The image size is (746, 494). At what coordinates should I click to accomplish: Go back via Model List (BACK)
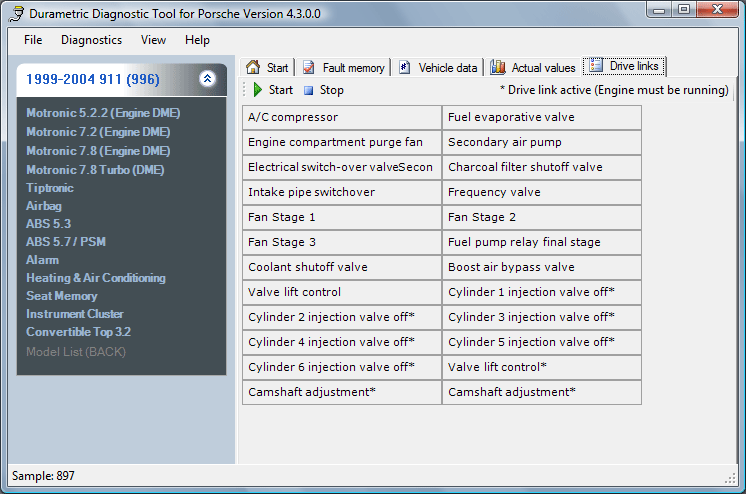pyautogui.click(x=76, y=352)
